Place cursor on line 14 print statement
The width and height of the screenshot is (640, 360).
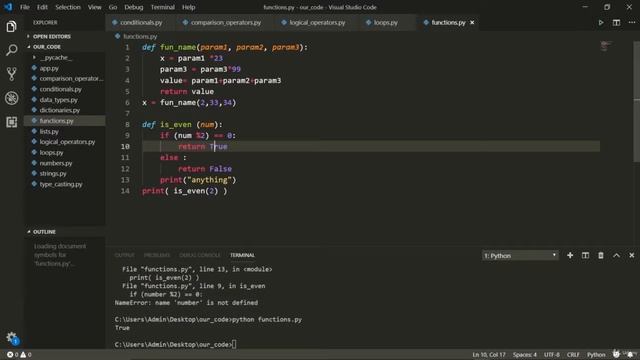pyautogui.click(x=184, y=191)
